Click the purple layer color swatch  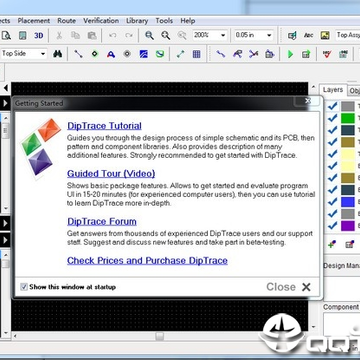[x=348, y=226]
